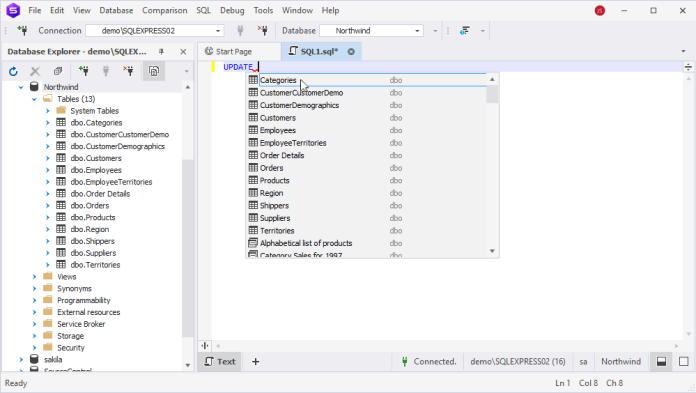Expand the dbo.Orders table node

(x=47, y=206)
